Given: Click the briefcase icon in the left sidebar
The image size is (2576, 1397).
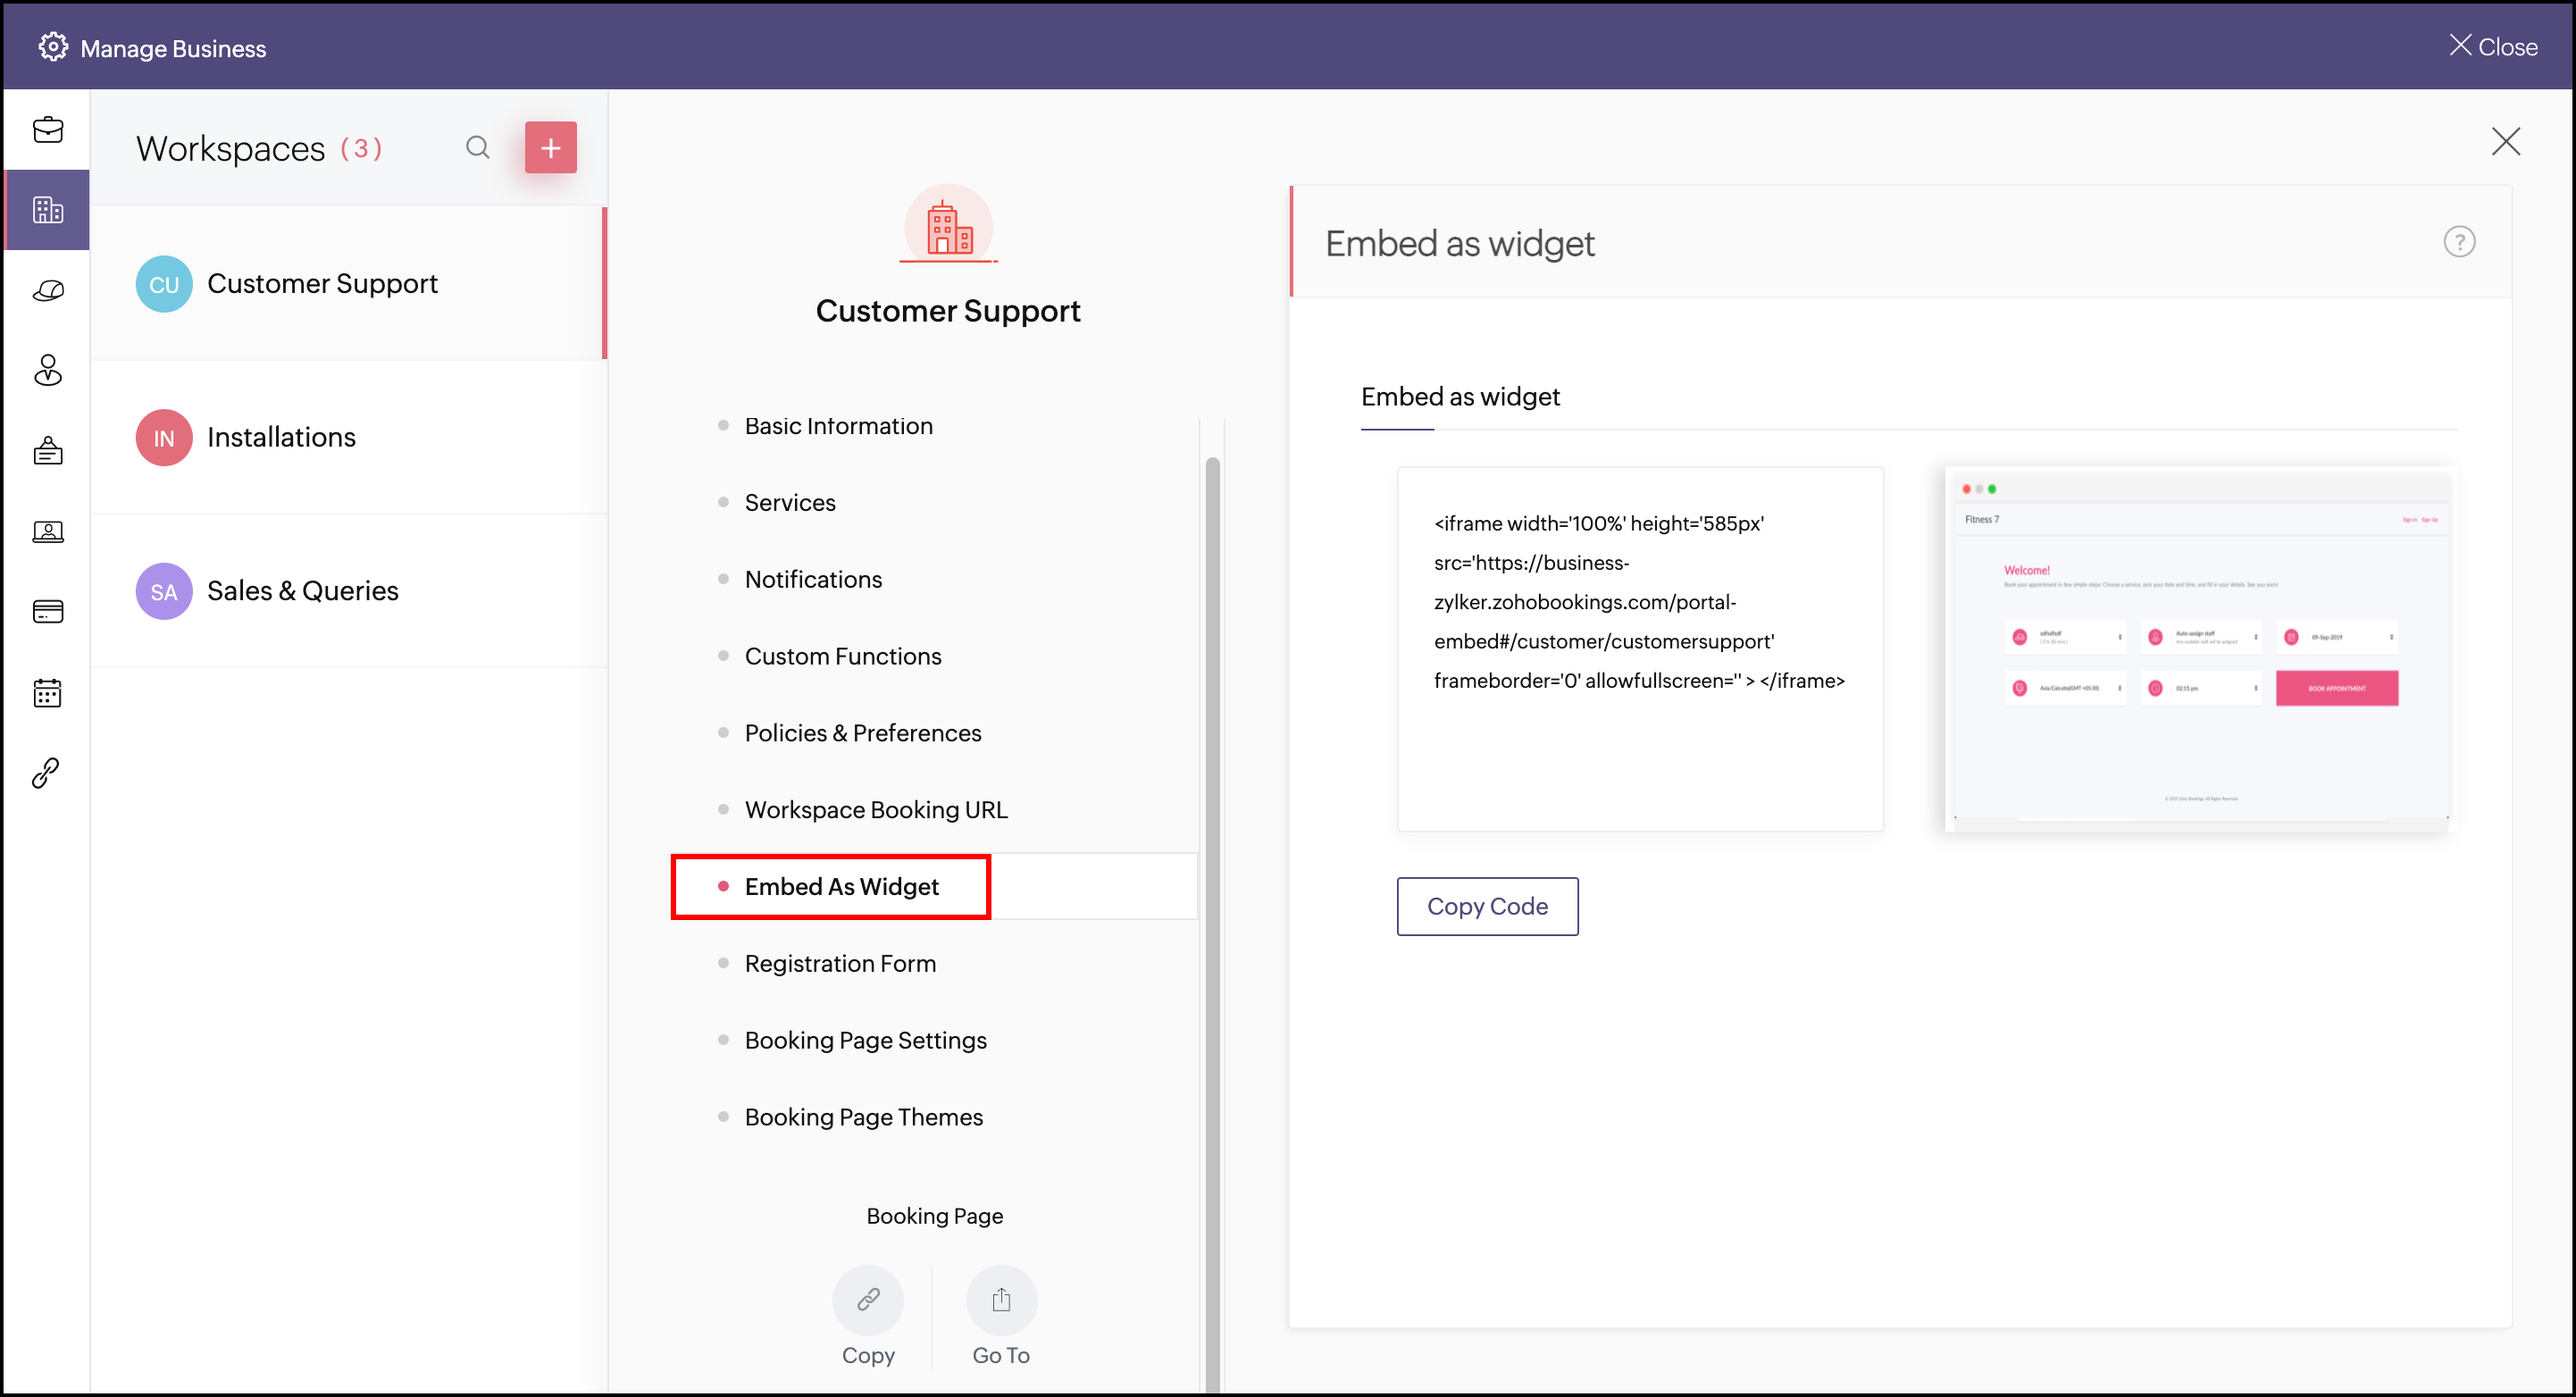Looking at the screenshot, I should point(48,130).
